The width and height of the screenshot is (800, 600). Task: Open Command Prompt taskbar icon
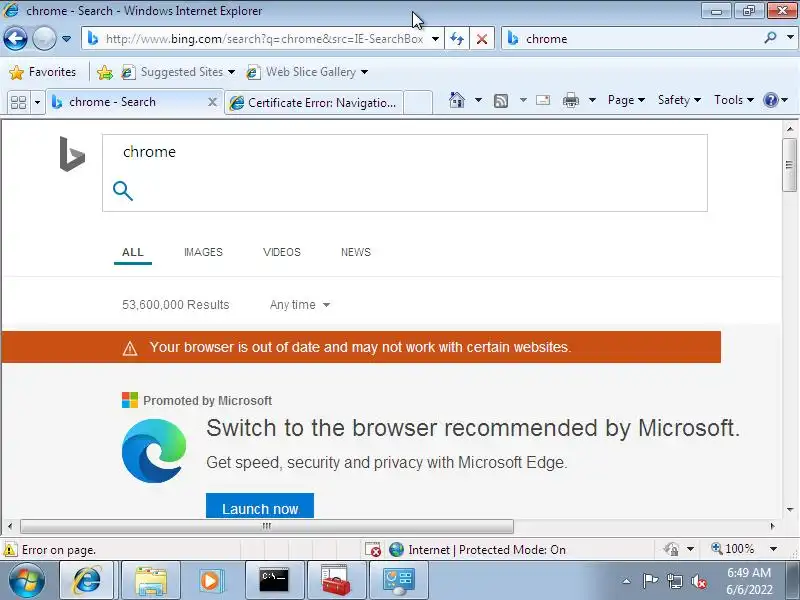274,581
